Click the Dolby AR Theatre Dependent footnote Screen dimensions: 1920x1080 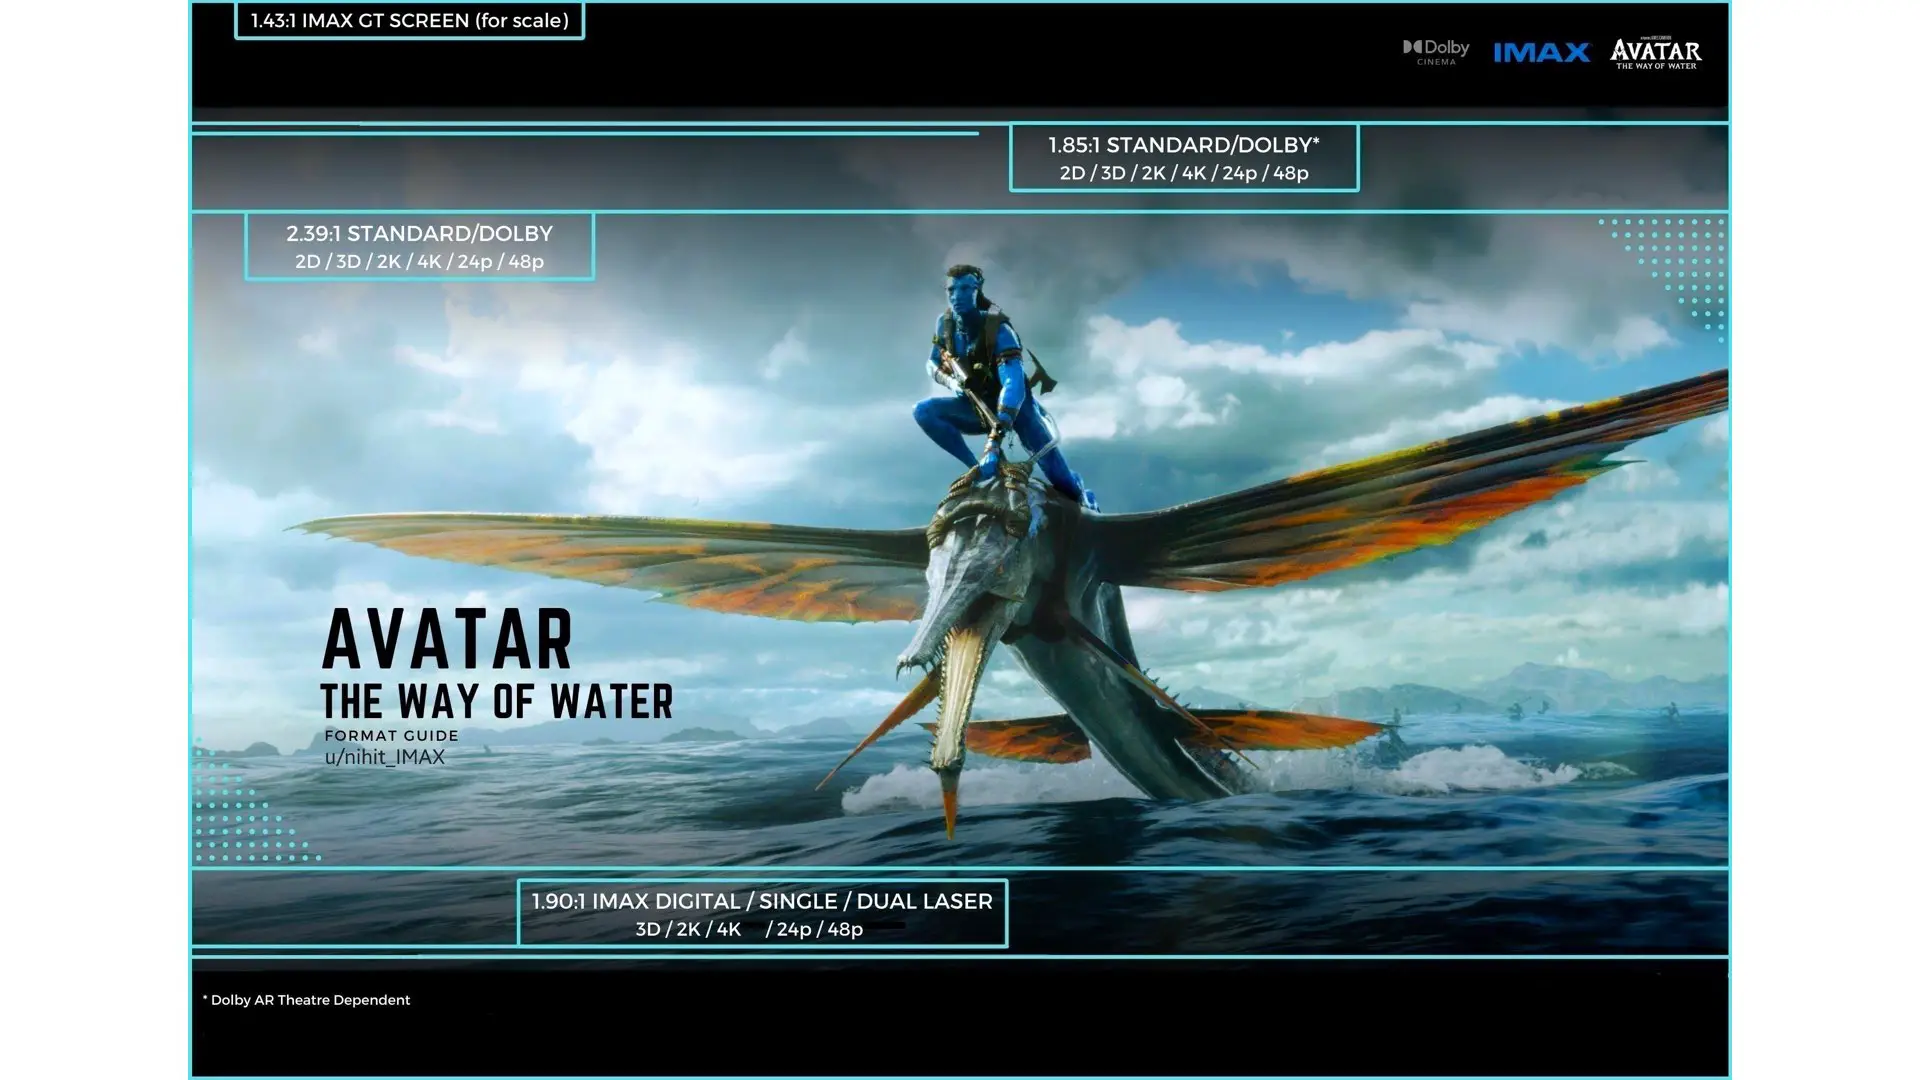306,1000
